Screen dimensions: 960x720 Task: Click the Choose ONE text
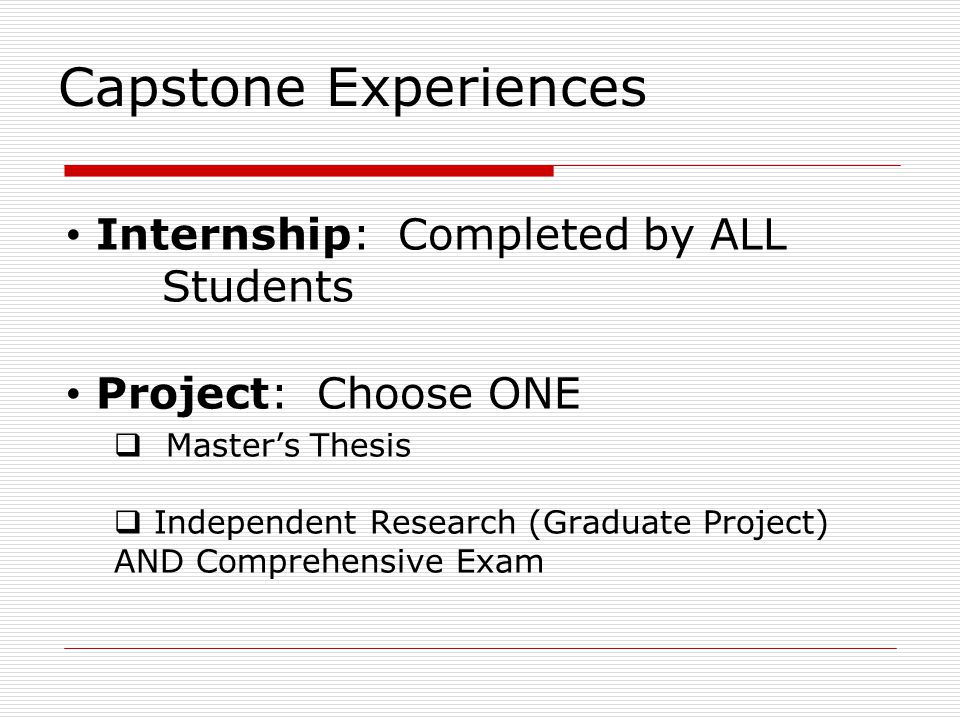tap(449, 394)
